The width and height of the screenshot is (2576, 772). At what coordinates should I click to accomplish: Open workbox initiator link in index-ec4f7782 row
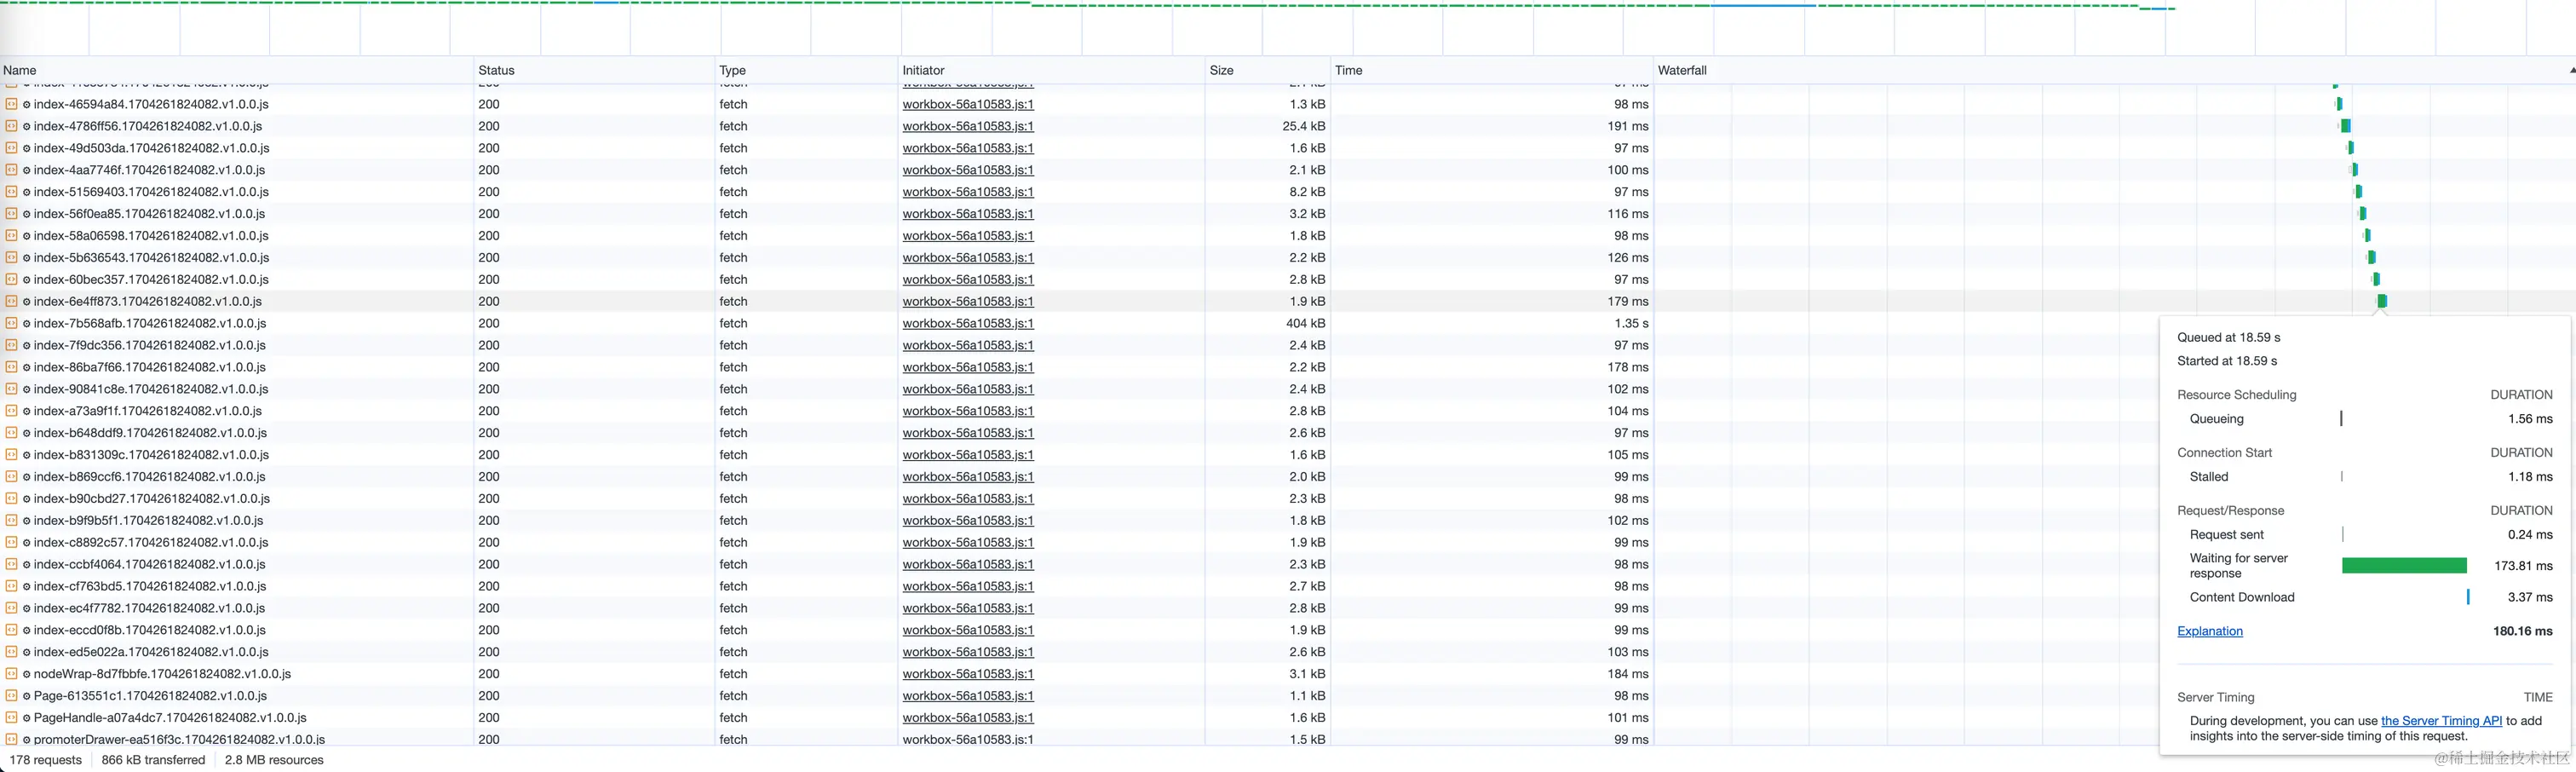coord(968,608)
